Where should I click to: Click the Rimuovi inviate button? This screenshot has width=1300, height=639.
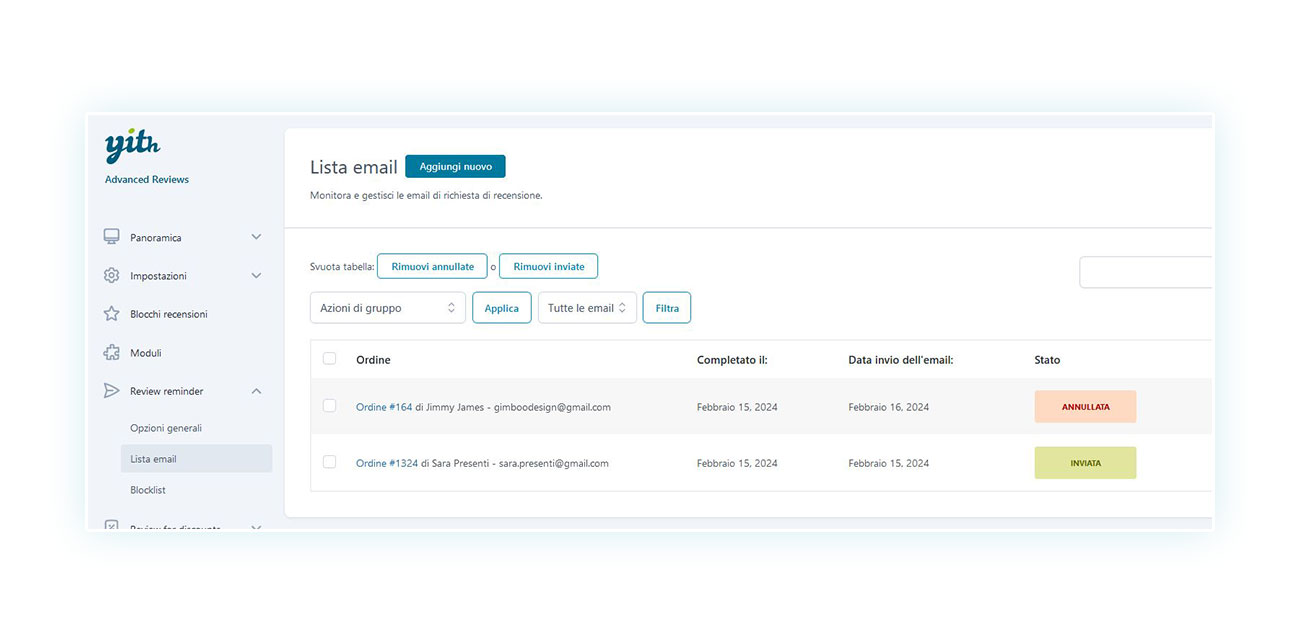pyautogui.click(x=548, y=266)
